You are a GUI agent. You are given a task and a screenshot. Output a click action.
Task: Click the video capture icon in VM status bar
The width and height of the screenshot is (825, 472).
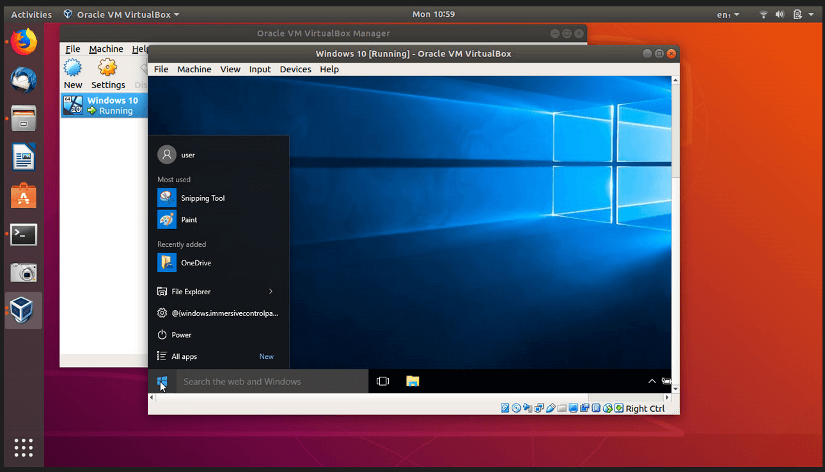point(585,408)
